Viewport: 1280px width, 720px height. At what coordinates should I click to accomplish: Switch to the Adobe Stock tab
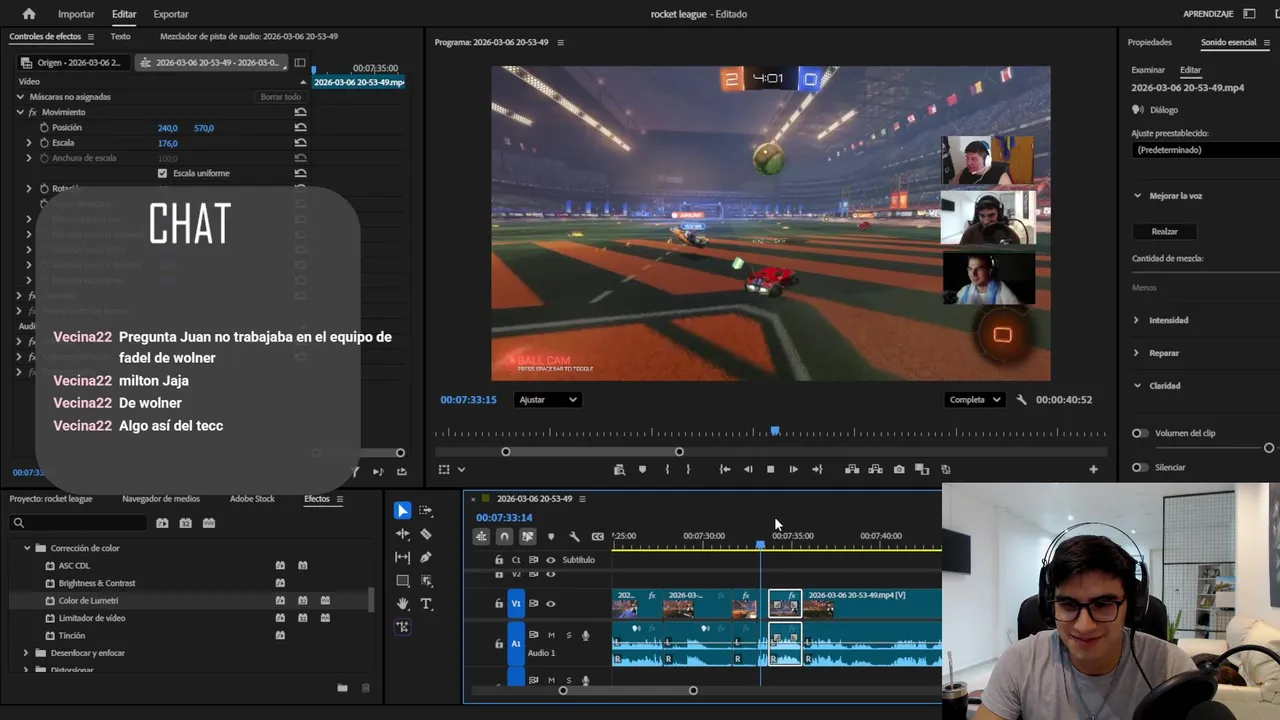click(252, 499)
